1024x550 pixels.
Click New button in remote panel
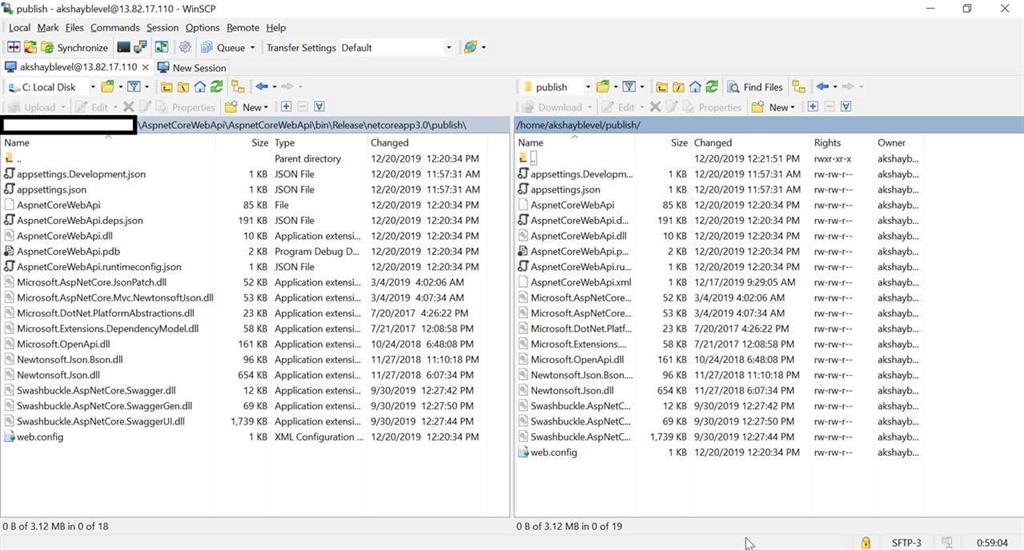(774, 107)
